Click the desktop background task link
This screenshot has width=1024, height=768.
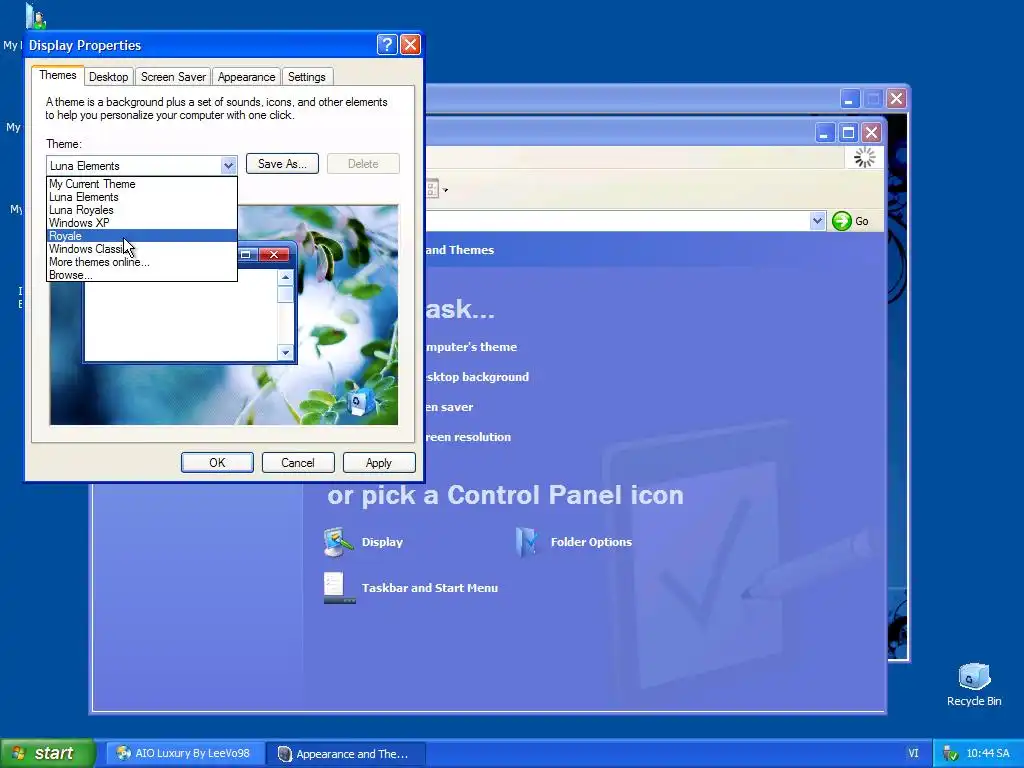tap(477, 377)
